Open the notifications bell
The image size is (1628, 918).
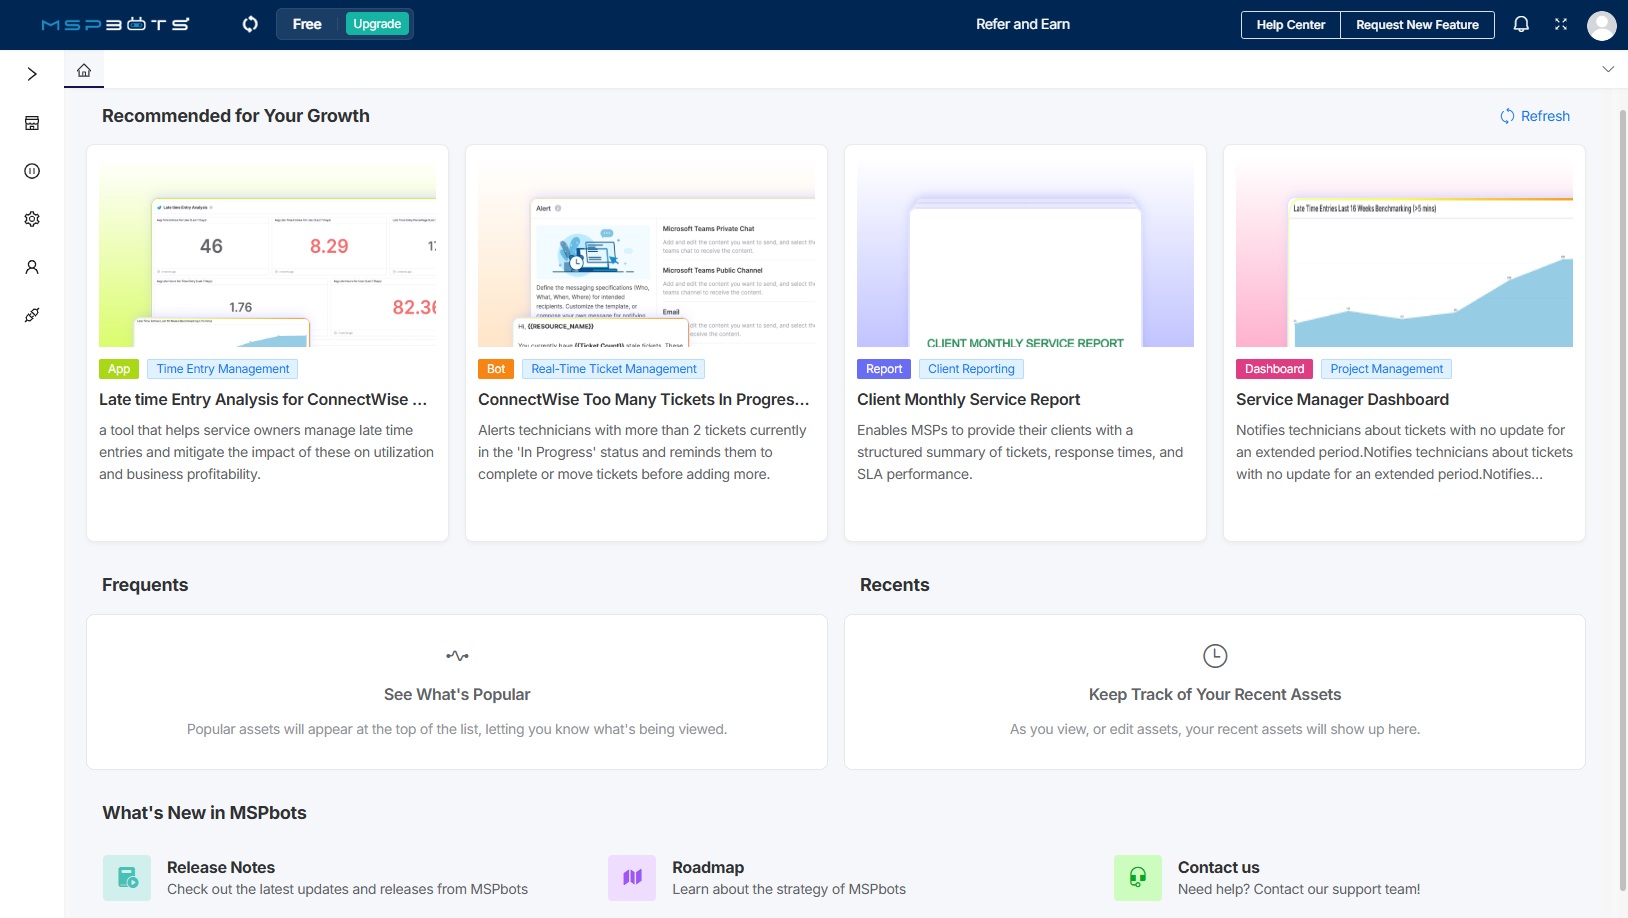pyautogui.click(x=1521, y=24)
